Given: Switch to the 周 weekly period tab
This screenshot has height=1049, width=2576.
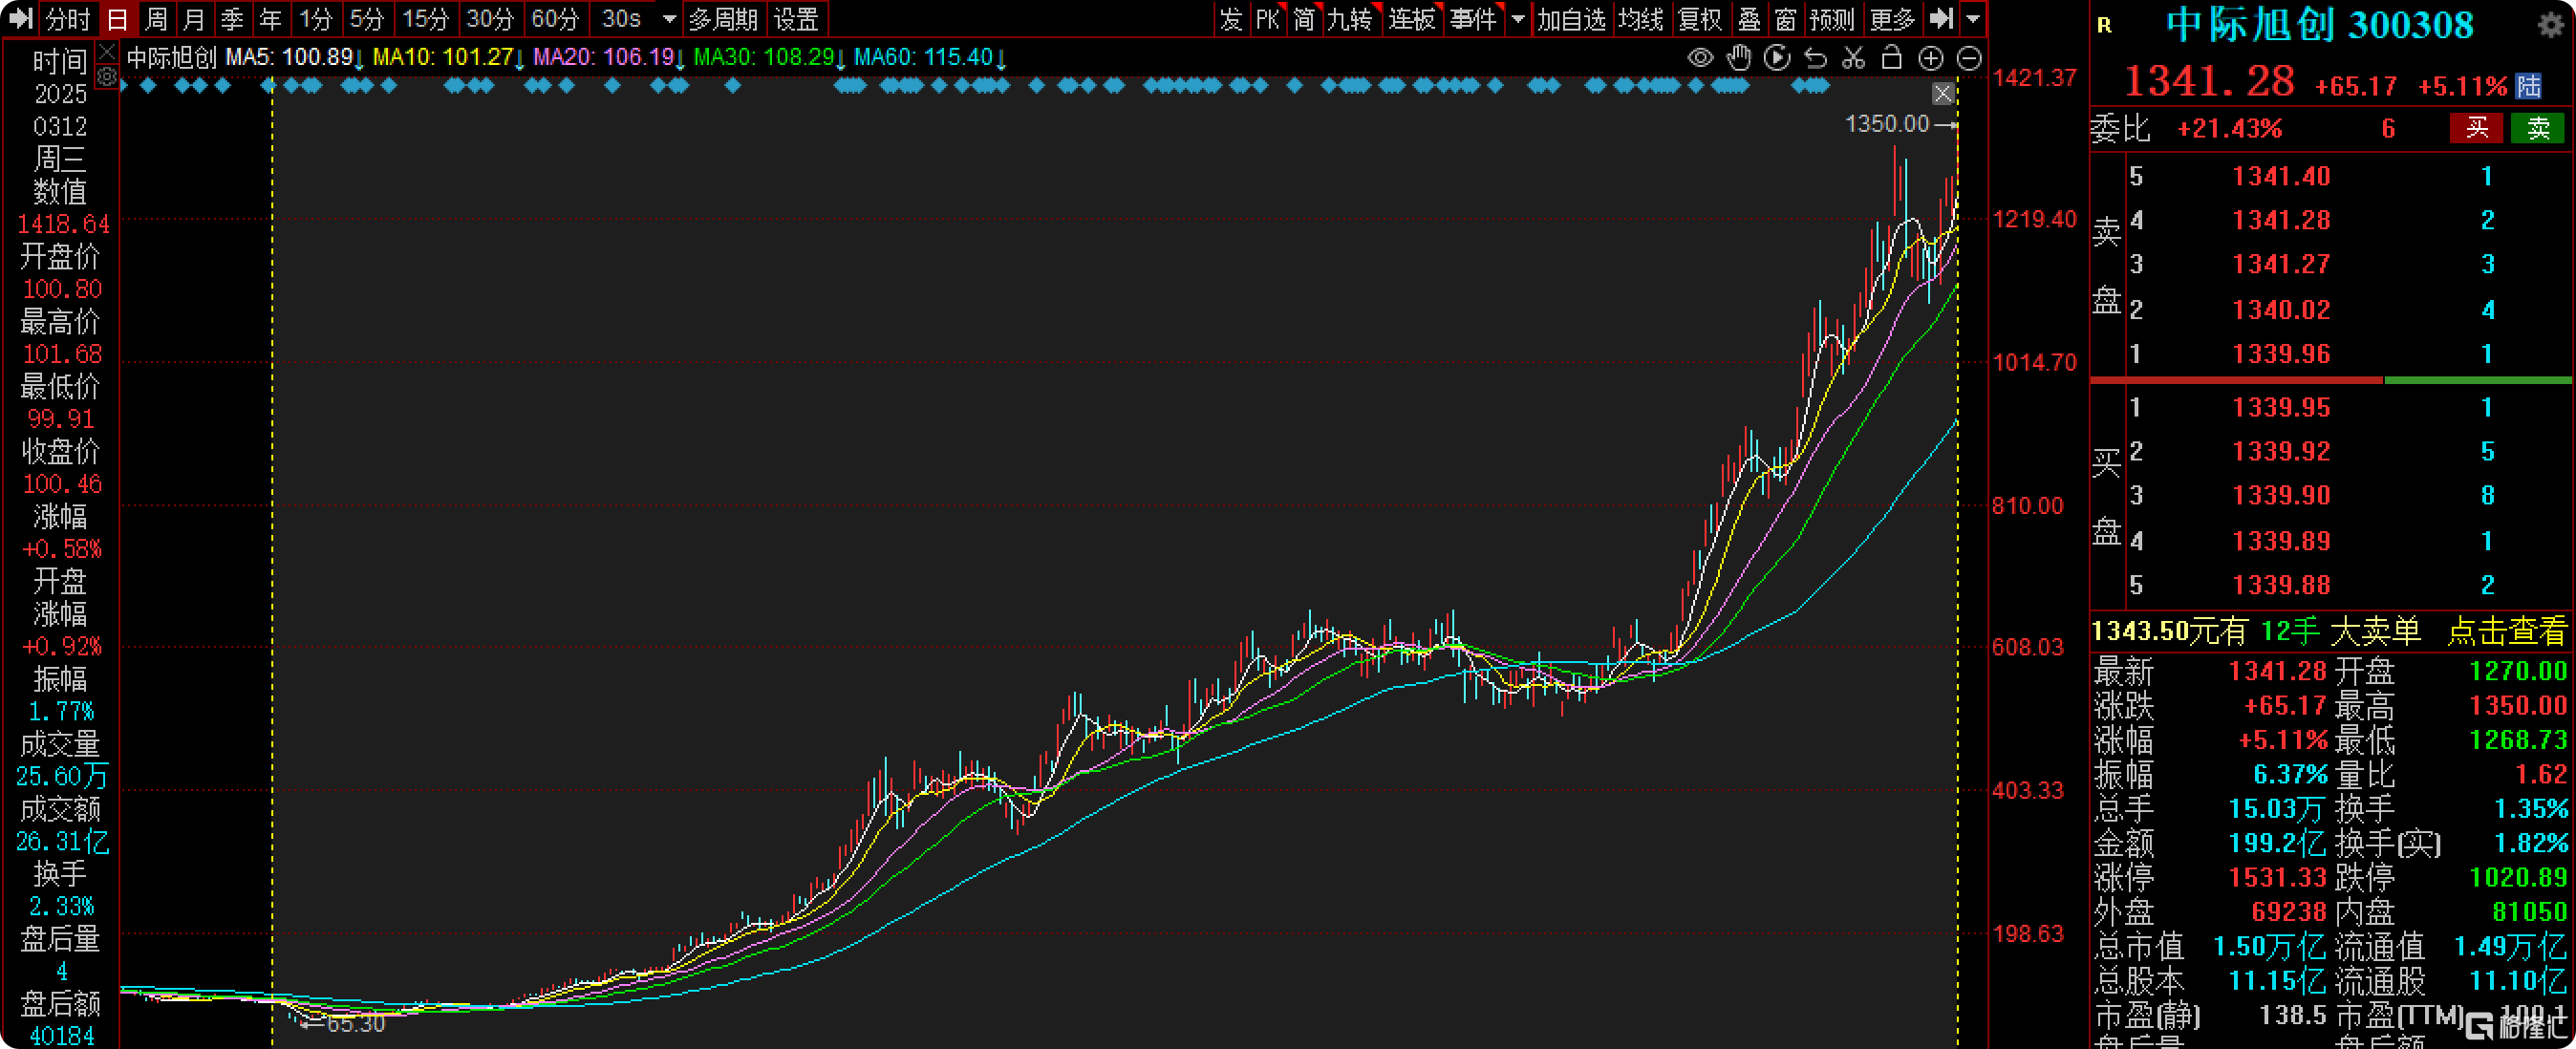Looking at the screenshot, I should 156,19.
